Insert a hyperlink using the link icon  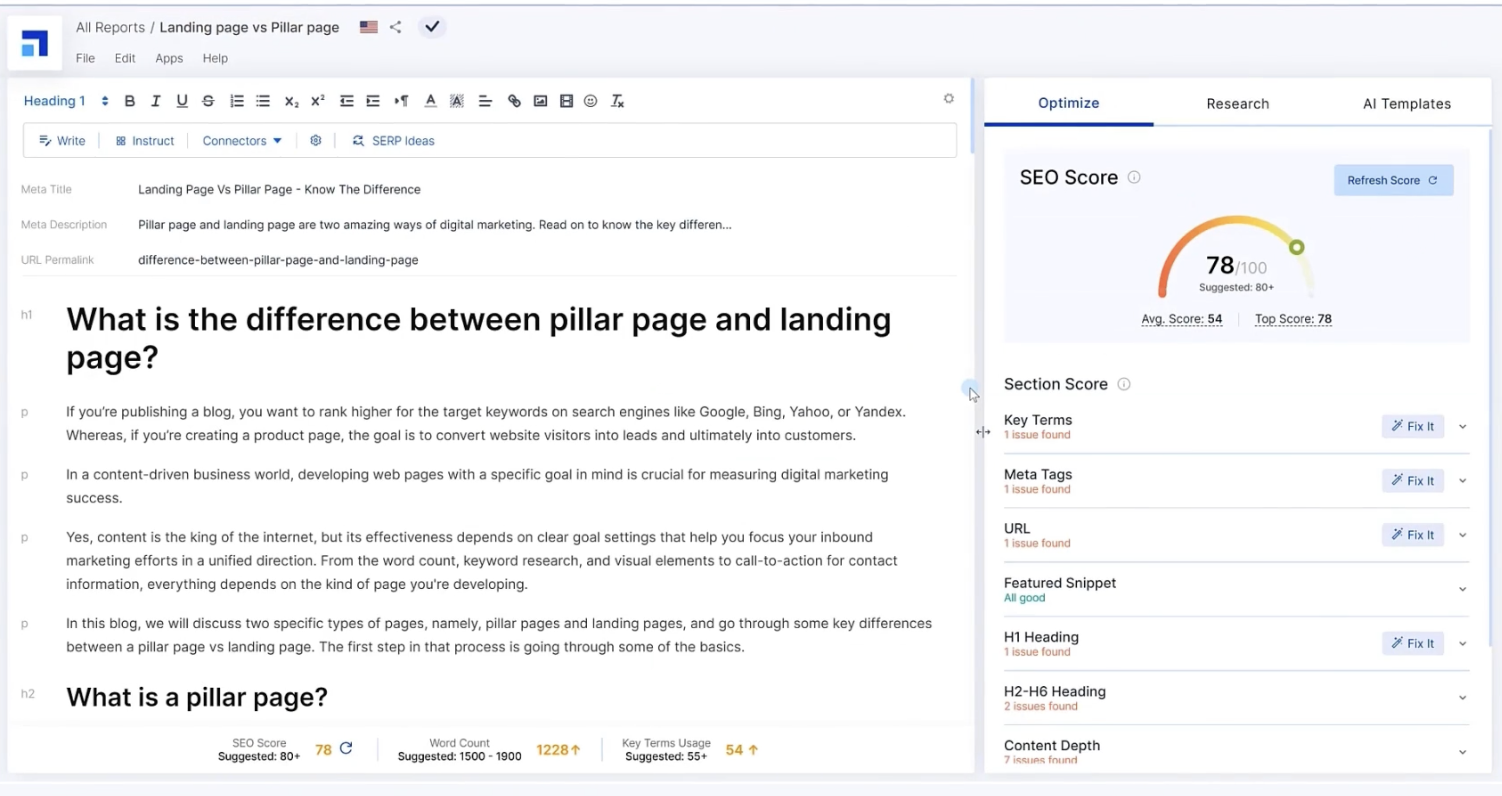tap(514, 101)
